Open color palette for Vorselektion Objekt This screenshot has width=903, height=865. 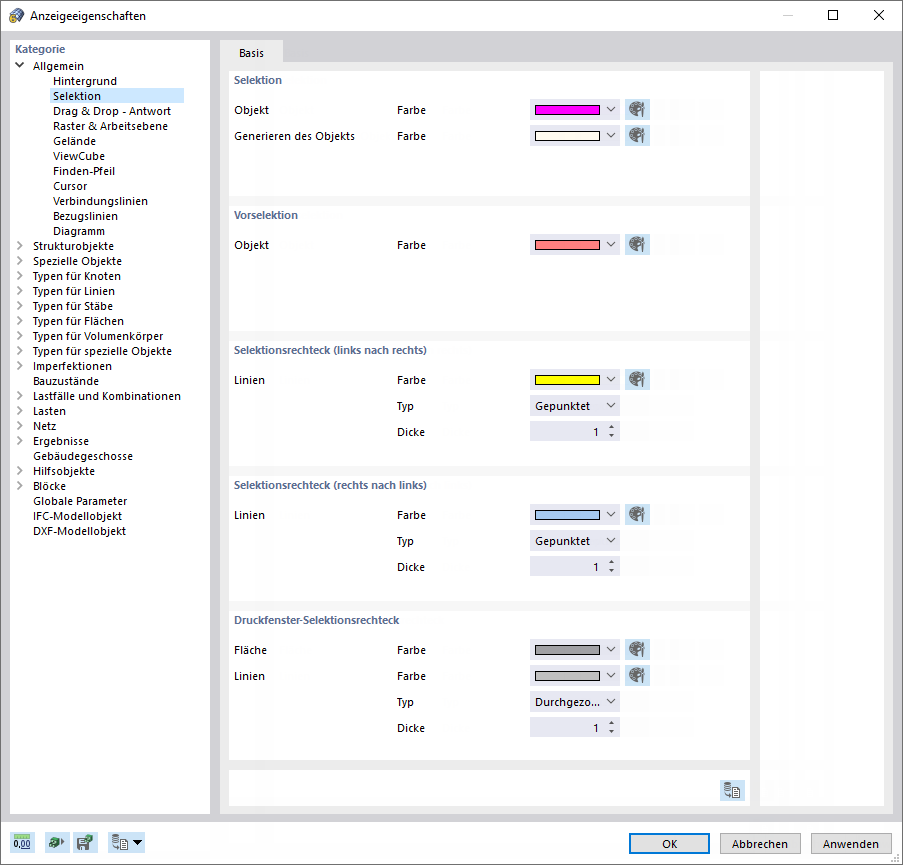click(637, 244)
